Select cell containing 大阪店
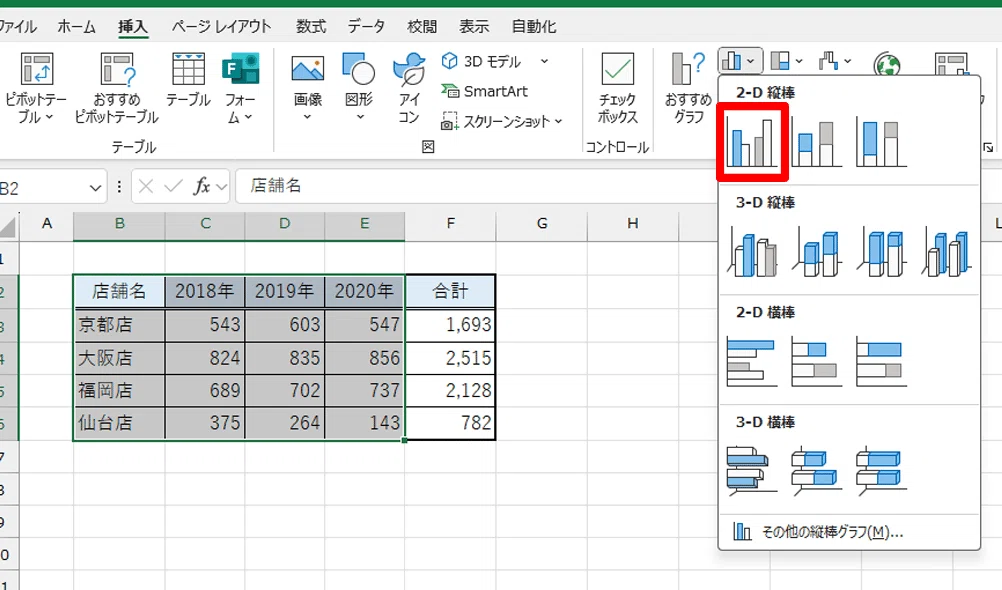Image resolution: width=1002 pixels, height=590 pixels. pos(119,358)
